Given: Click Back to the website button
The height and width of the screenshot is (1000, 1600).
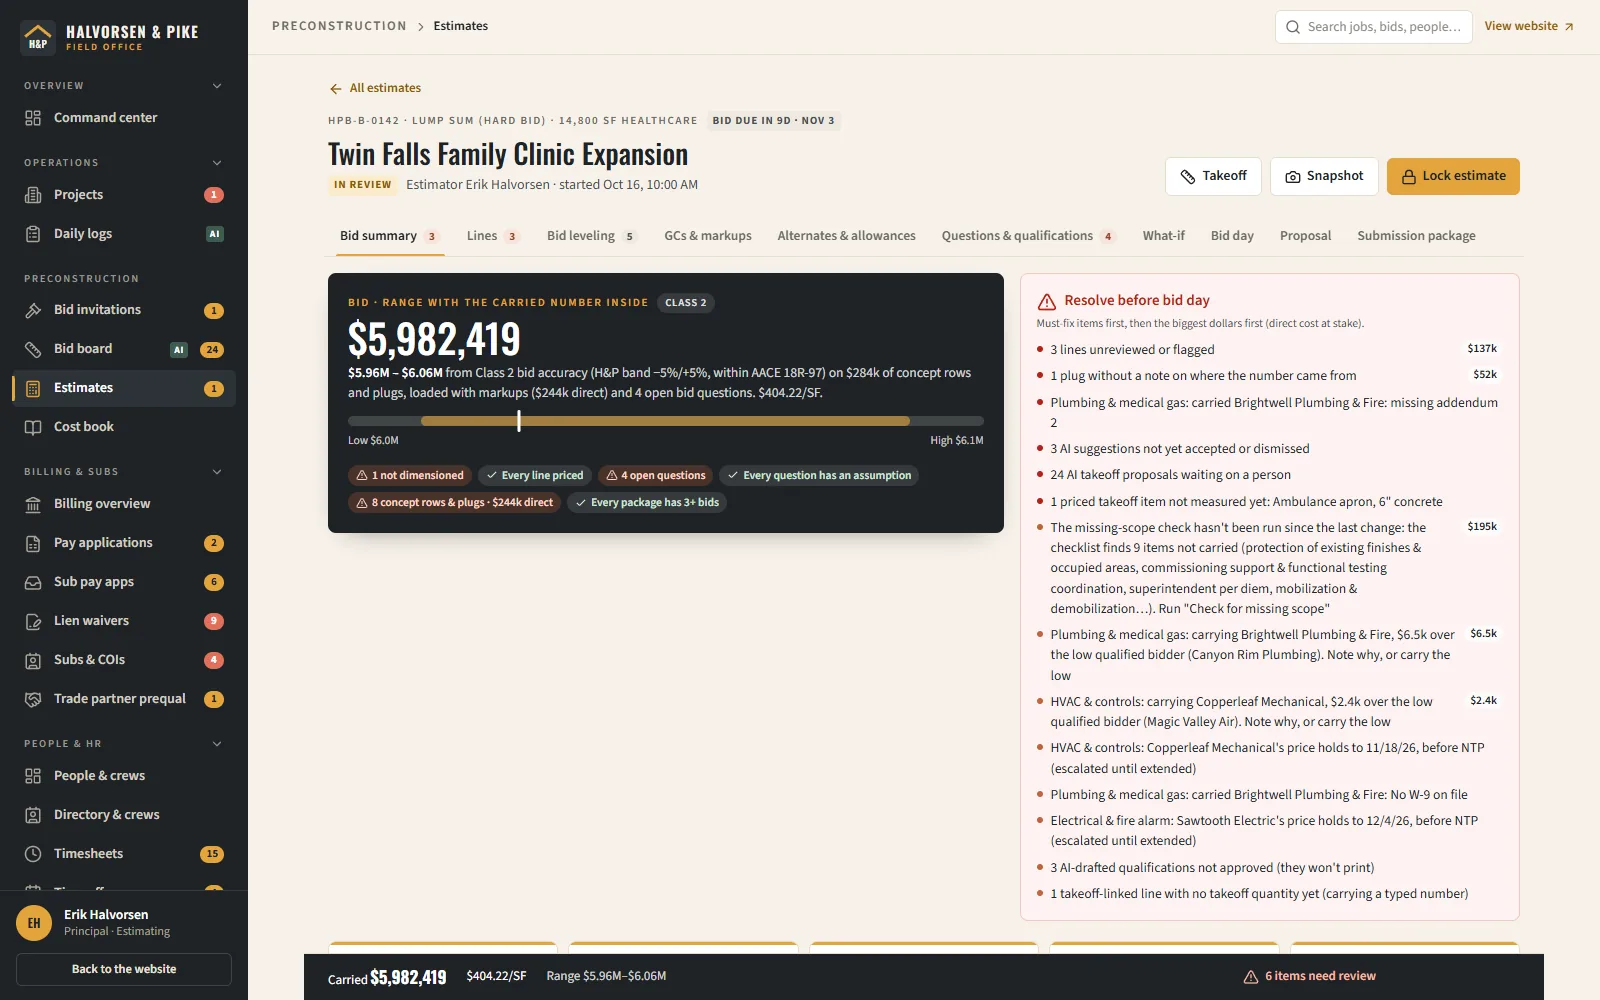Looking at the screenshot, I should [x=124, y=970].
